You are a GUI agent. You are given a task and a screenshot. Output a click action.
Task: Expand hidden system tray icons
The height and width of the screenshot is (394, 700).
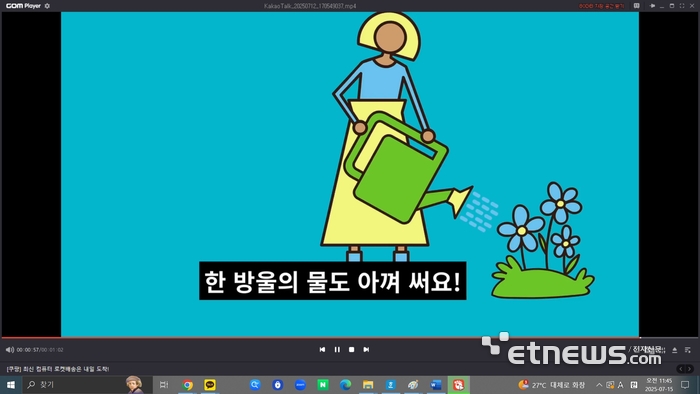[599, 385]
